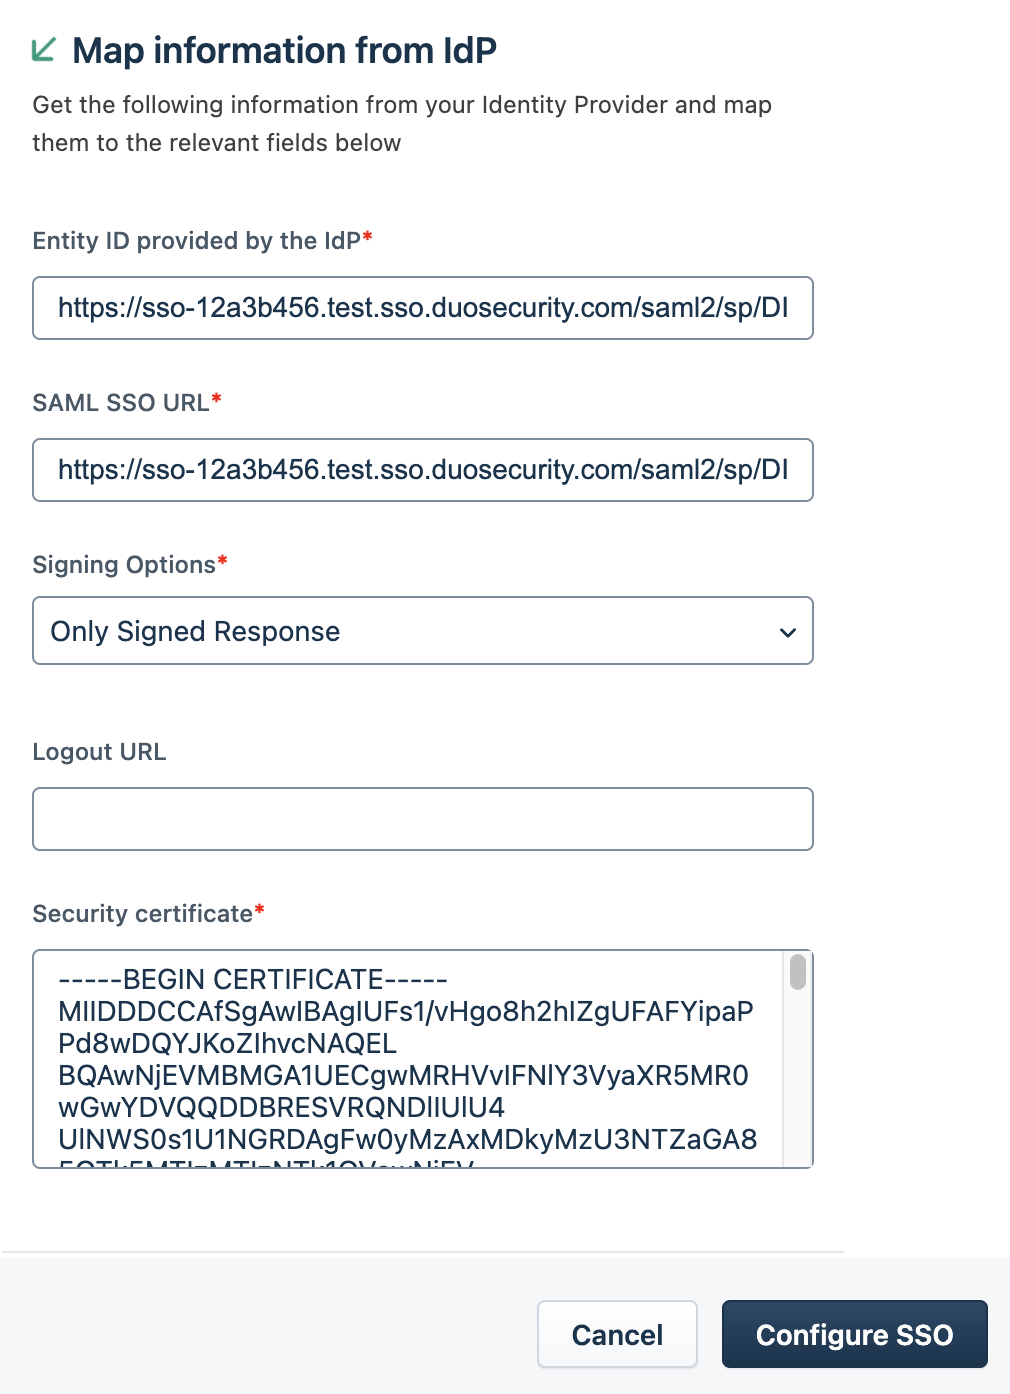
Task: Click inside the empty Logout URL field
Action: [x=422, y=818]
